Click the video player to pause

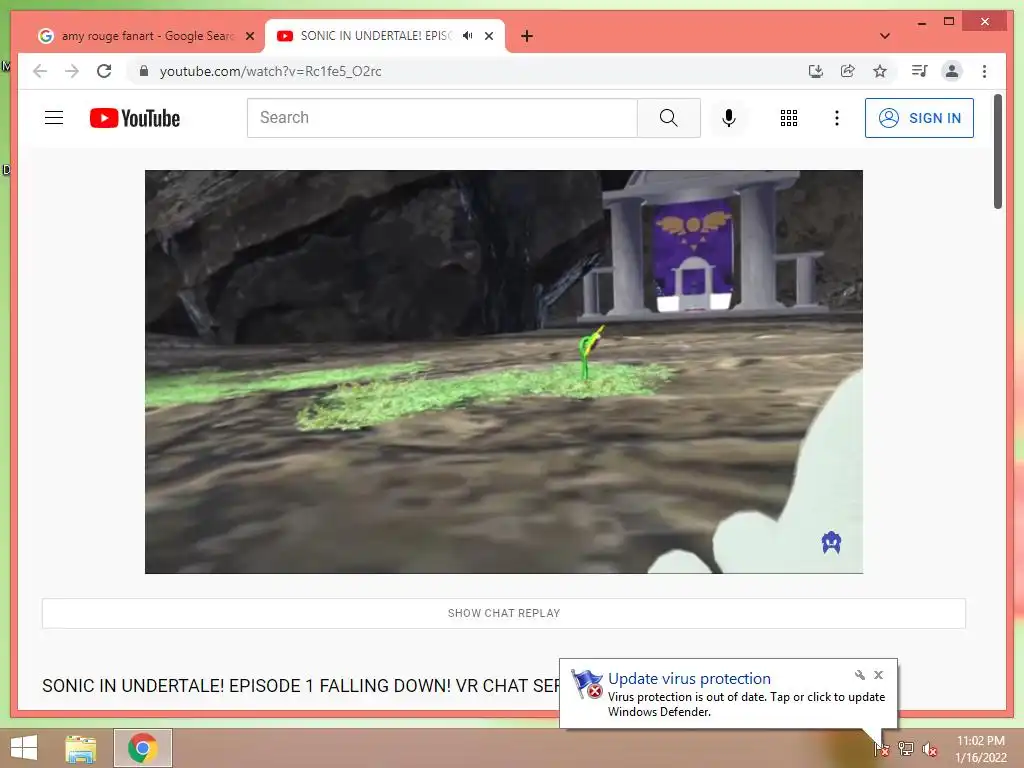coord(504,372)
